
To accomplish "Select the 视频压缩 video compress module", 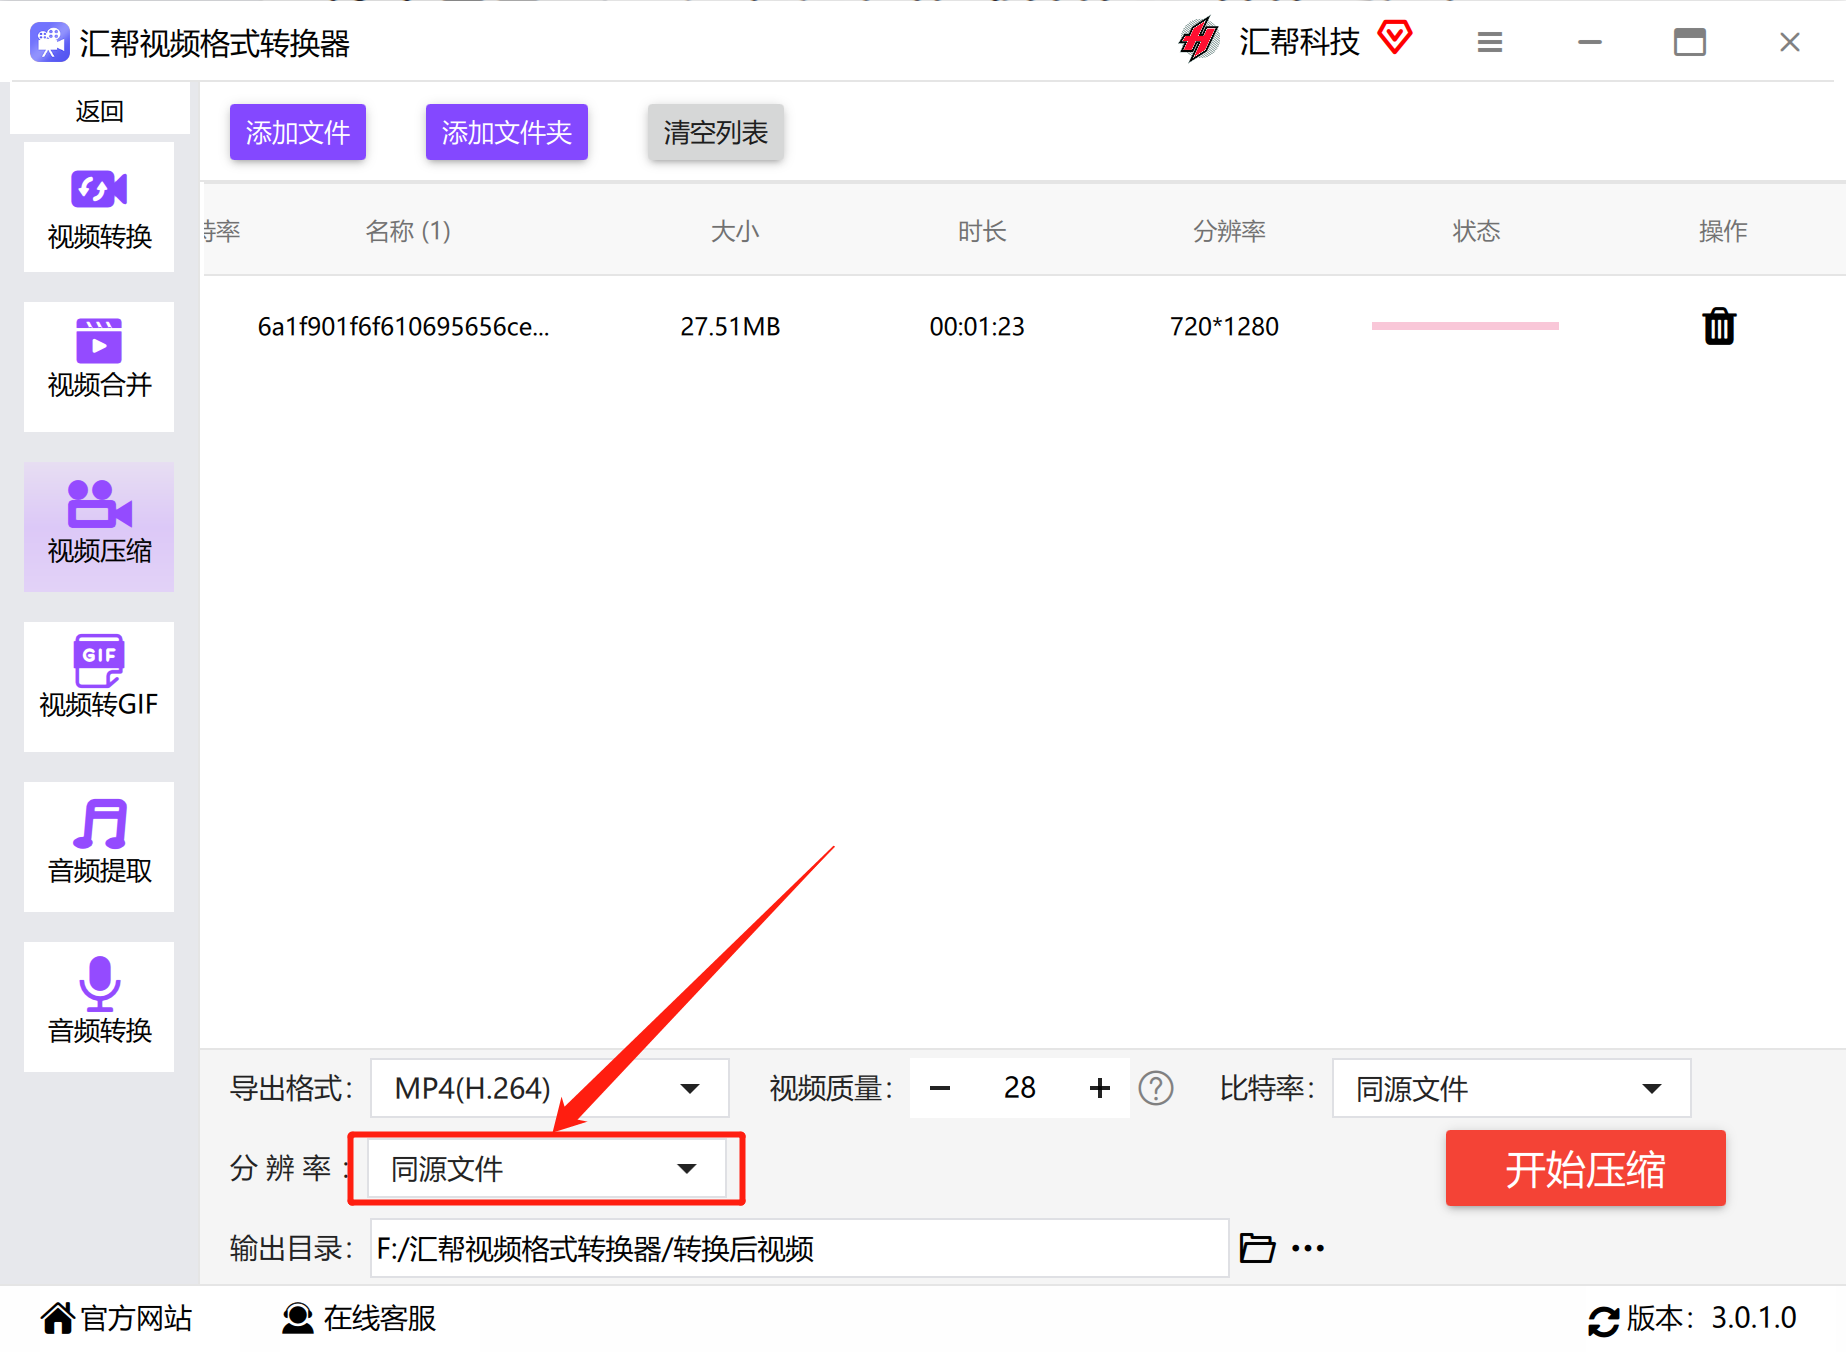I will [99, 527].
